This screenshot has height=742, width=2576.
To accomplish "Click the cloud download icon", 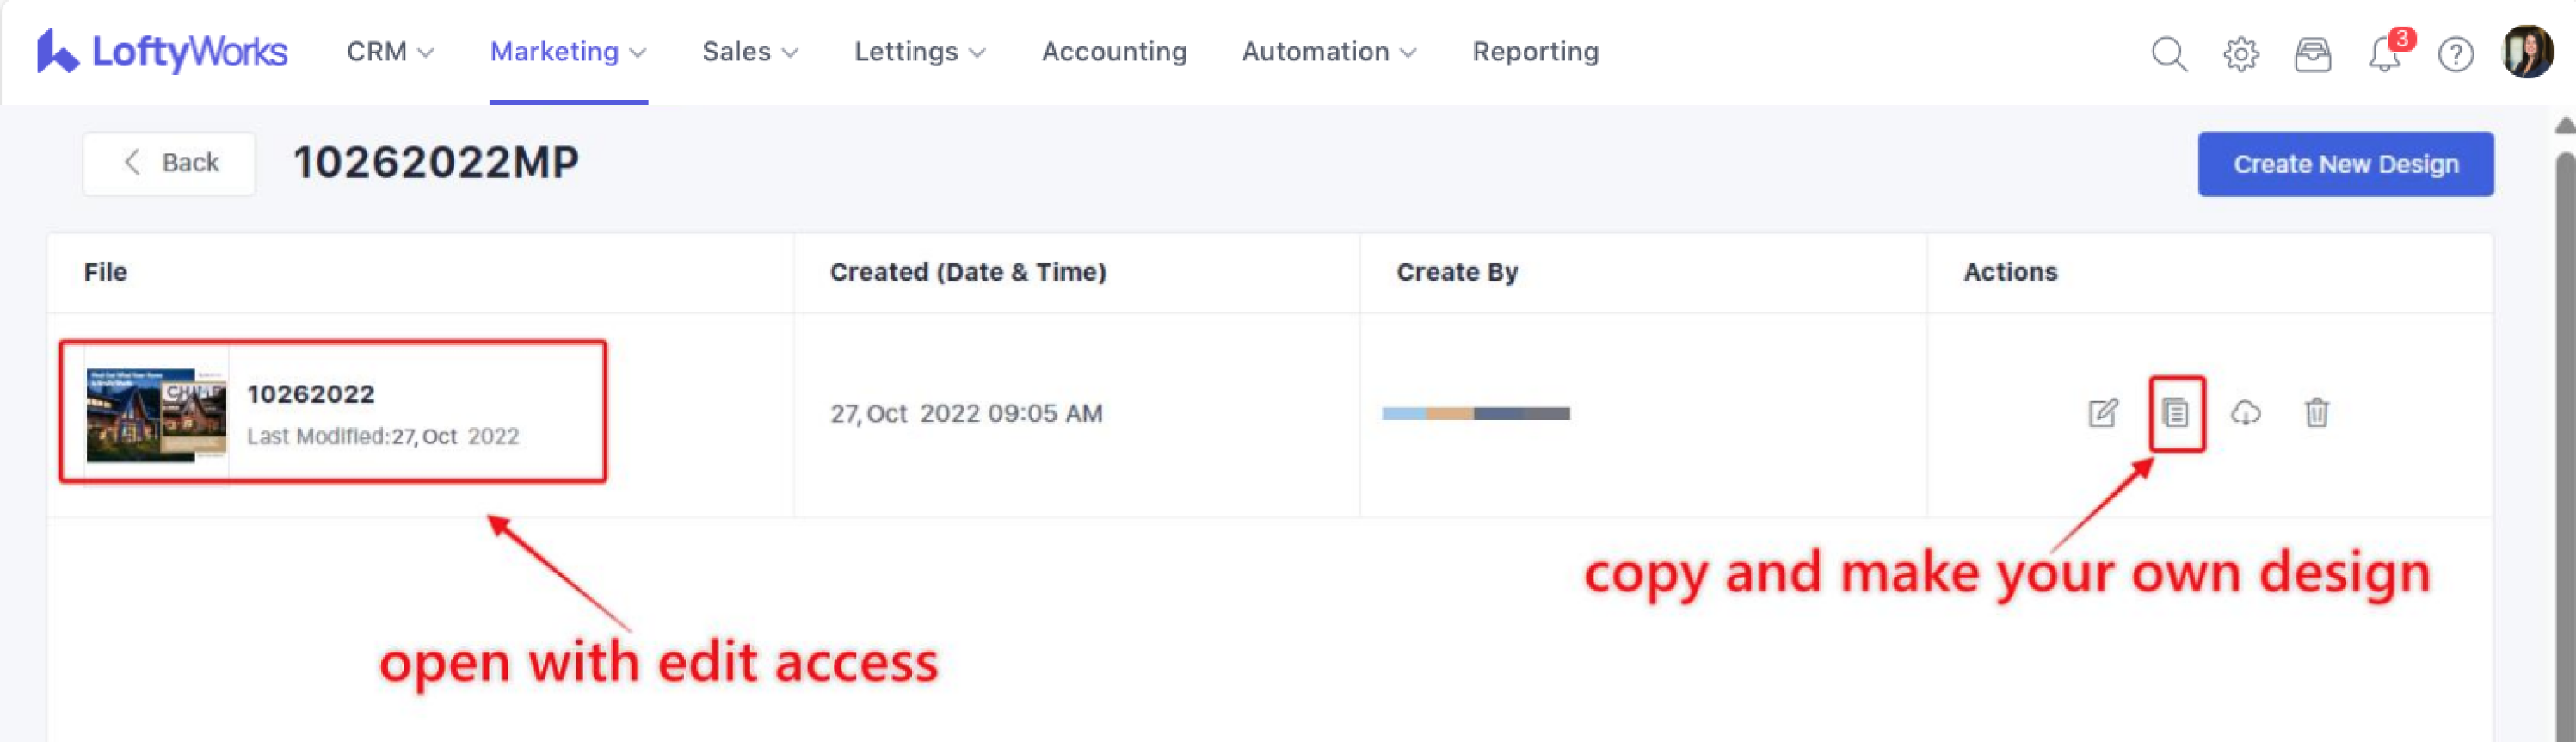I will pos(2245,413).
